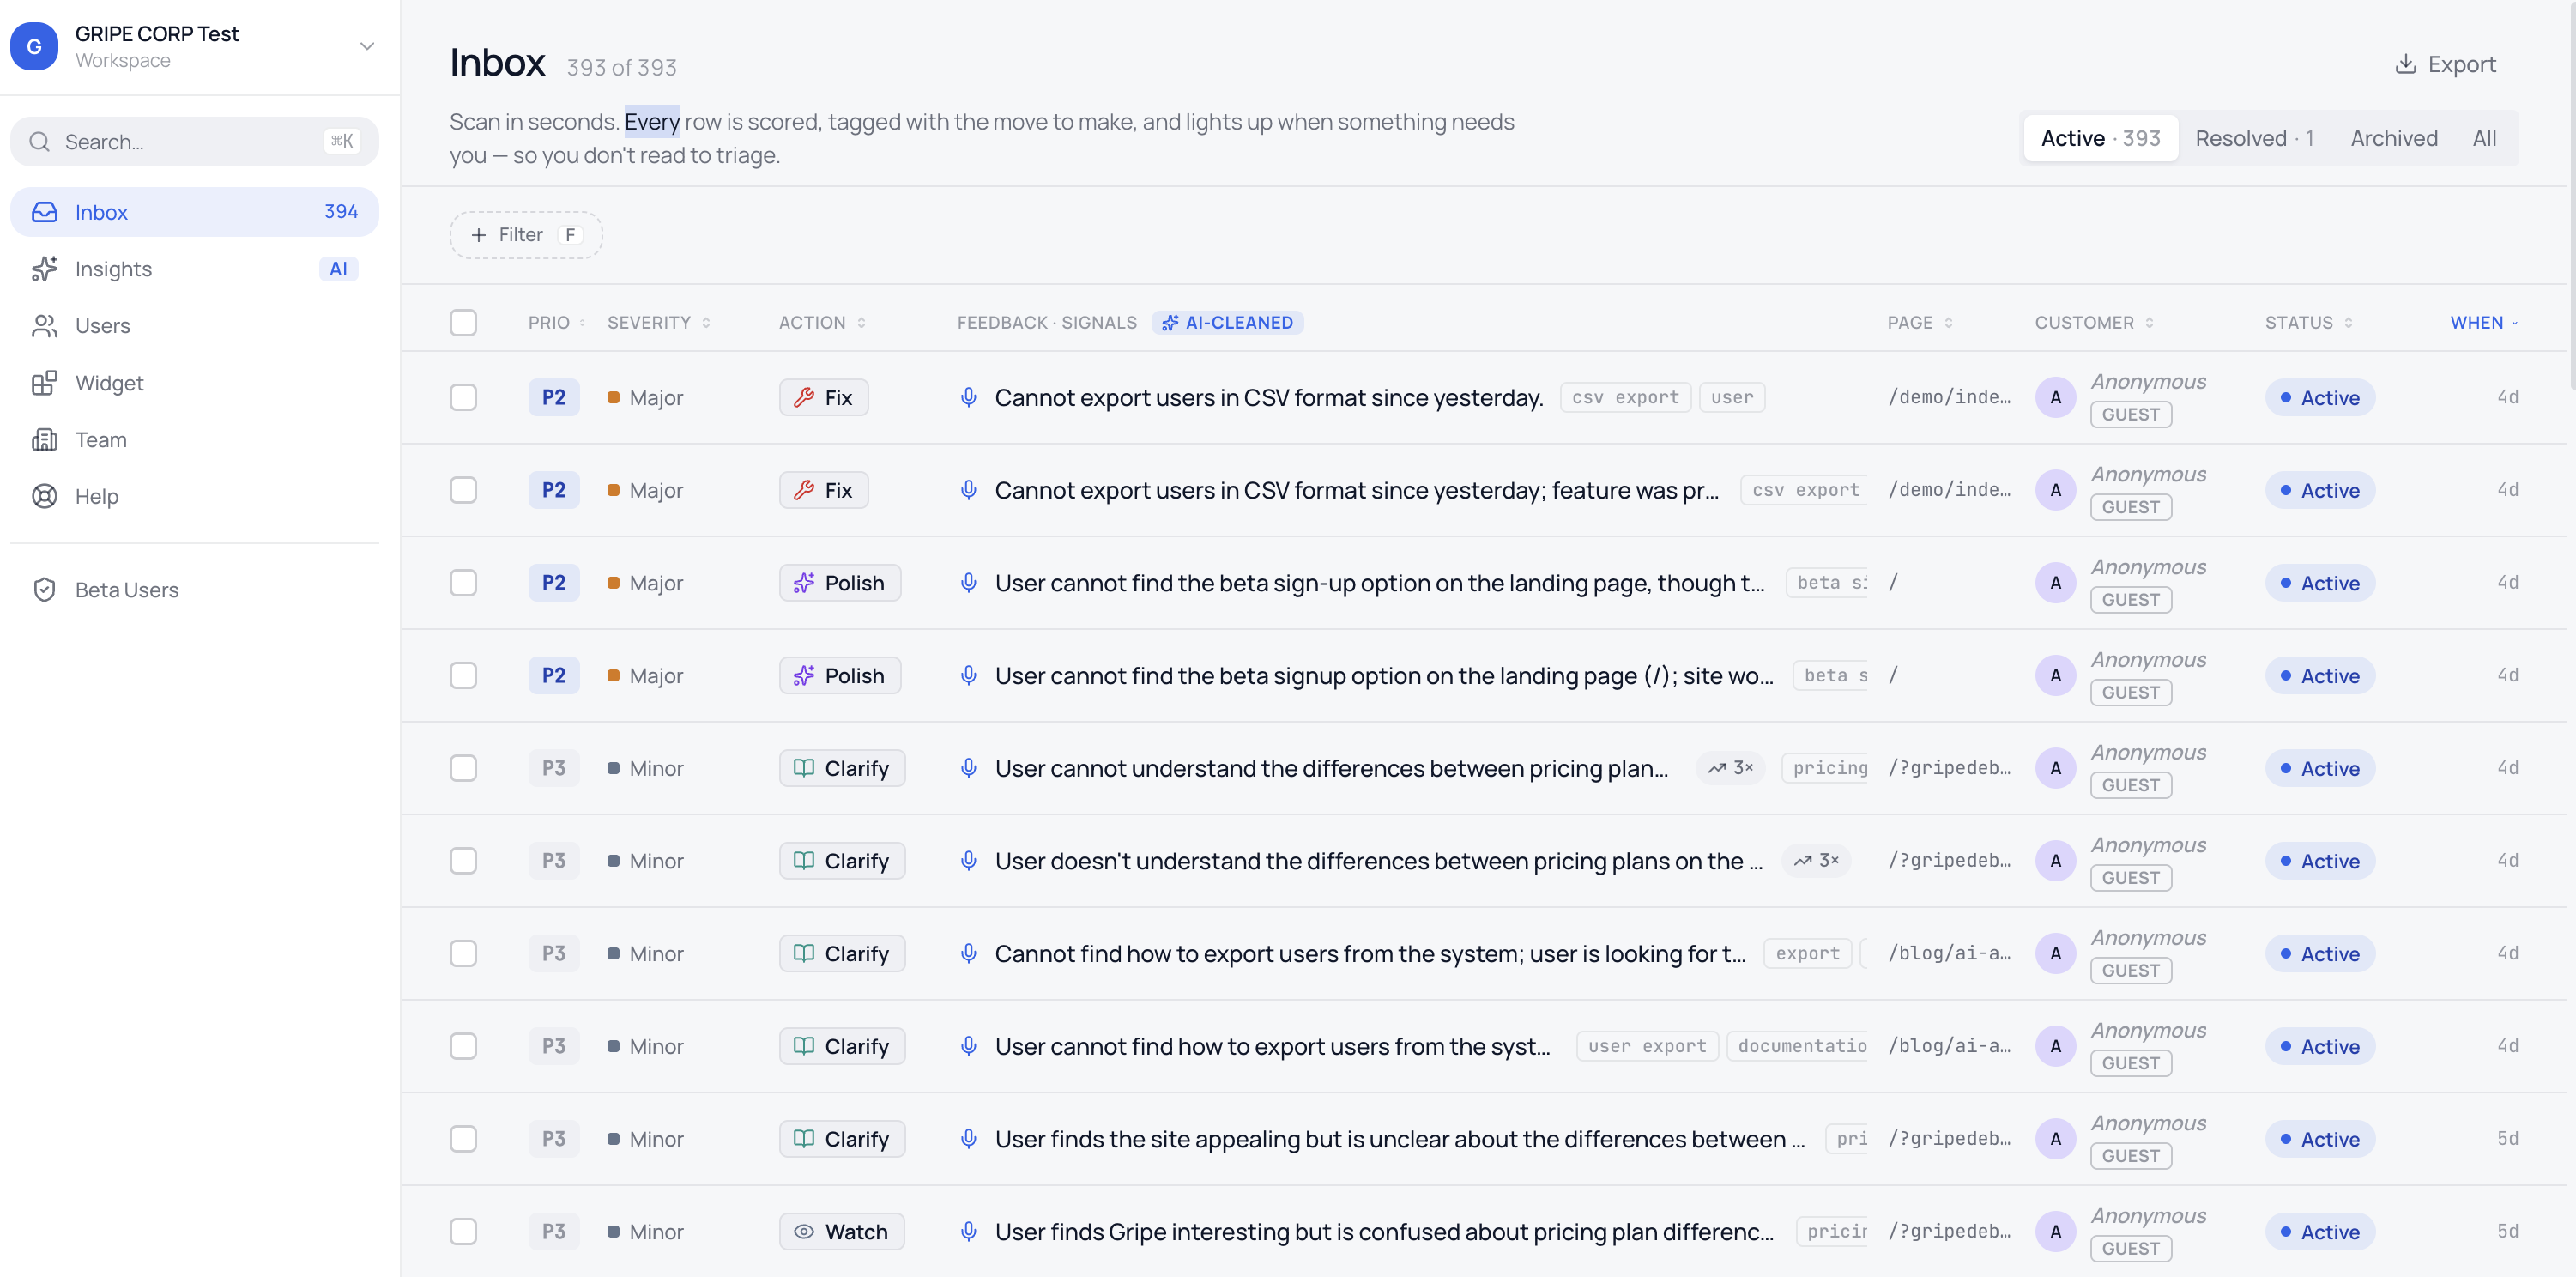Click the /demo/inde... page cell on first row
The image size is (2576, 1277).
(x=1949, y=397)
